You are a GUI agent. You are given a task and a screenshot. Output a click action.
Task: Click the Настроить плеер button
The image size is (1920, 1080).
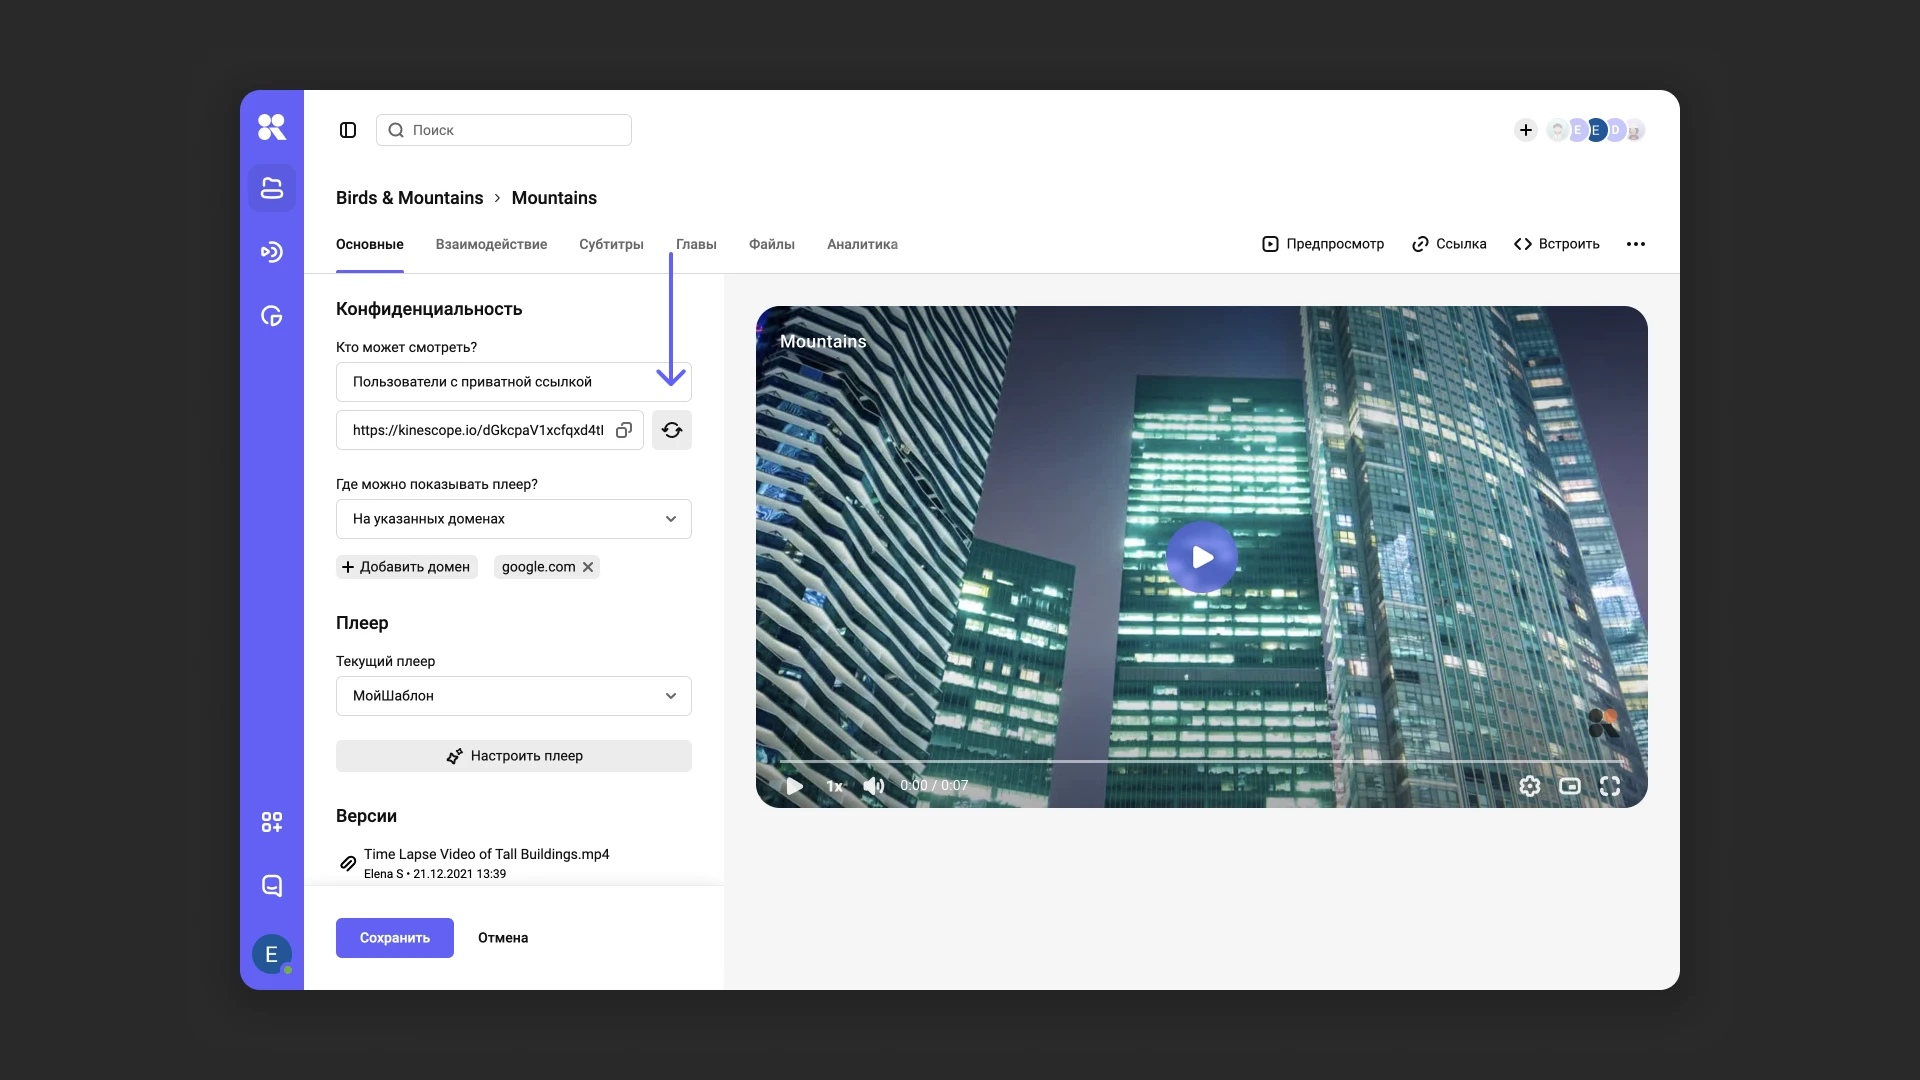[x=514, y=756]
